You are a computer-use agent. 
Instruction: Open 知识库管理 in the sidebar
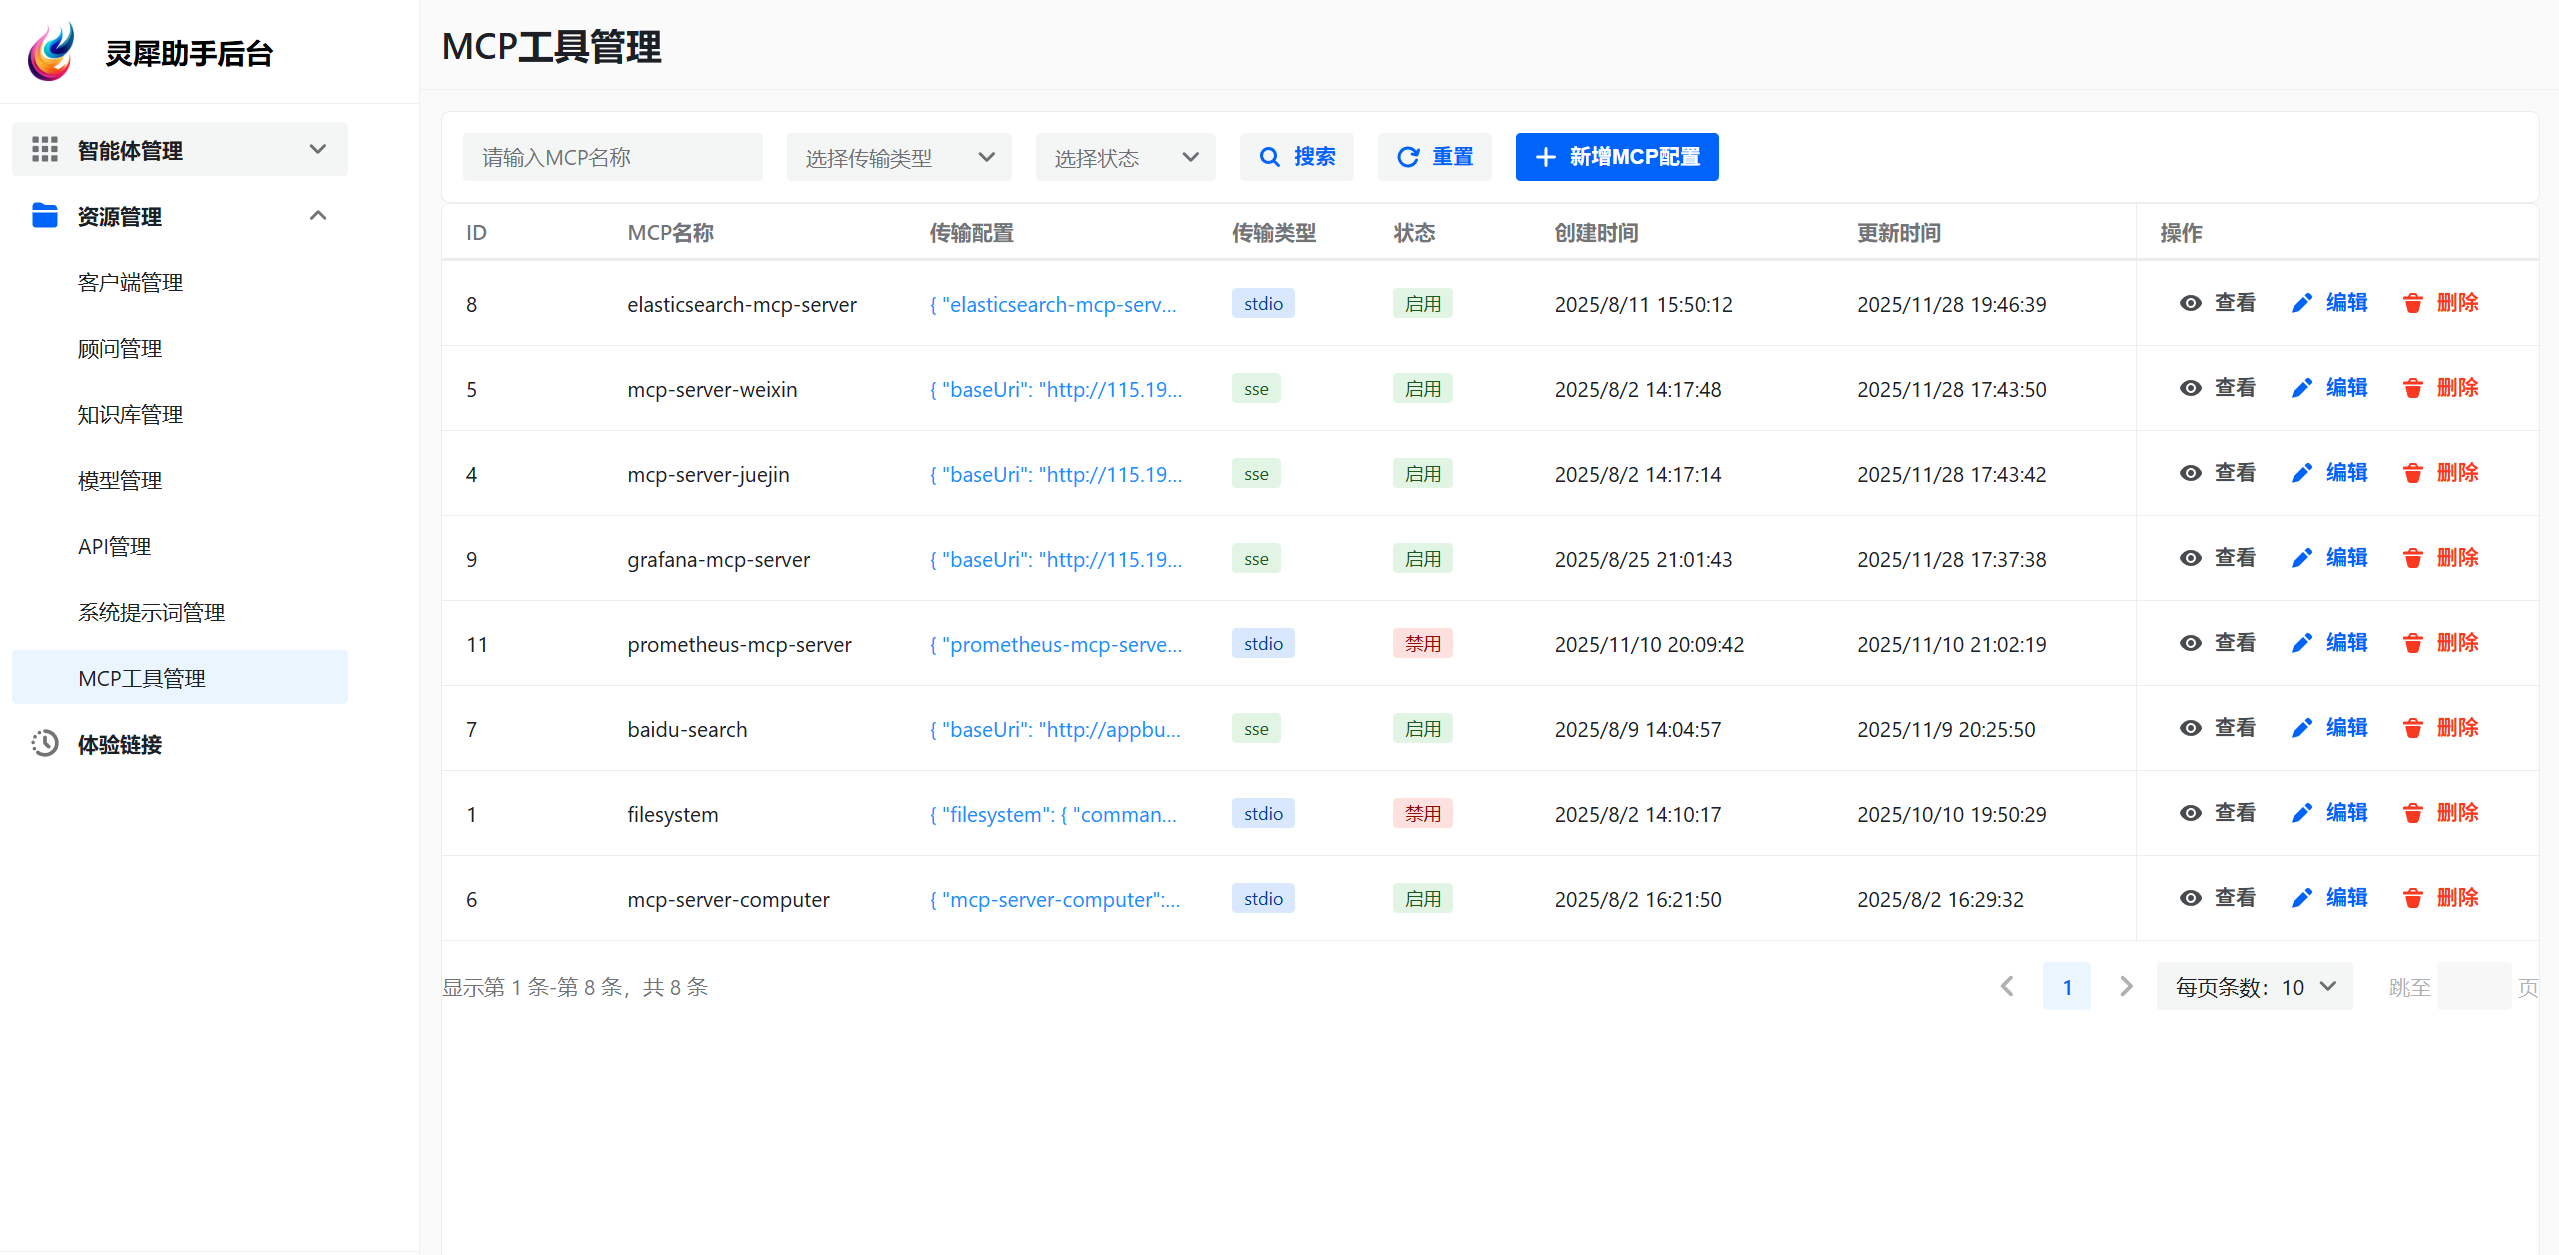click(130, 415)
